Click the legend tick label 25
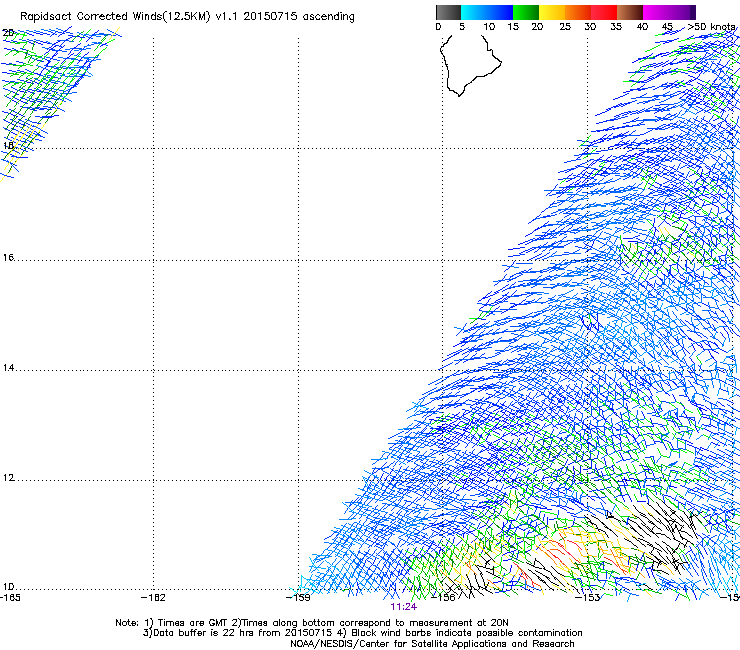 click(x=565, y=27)
